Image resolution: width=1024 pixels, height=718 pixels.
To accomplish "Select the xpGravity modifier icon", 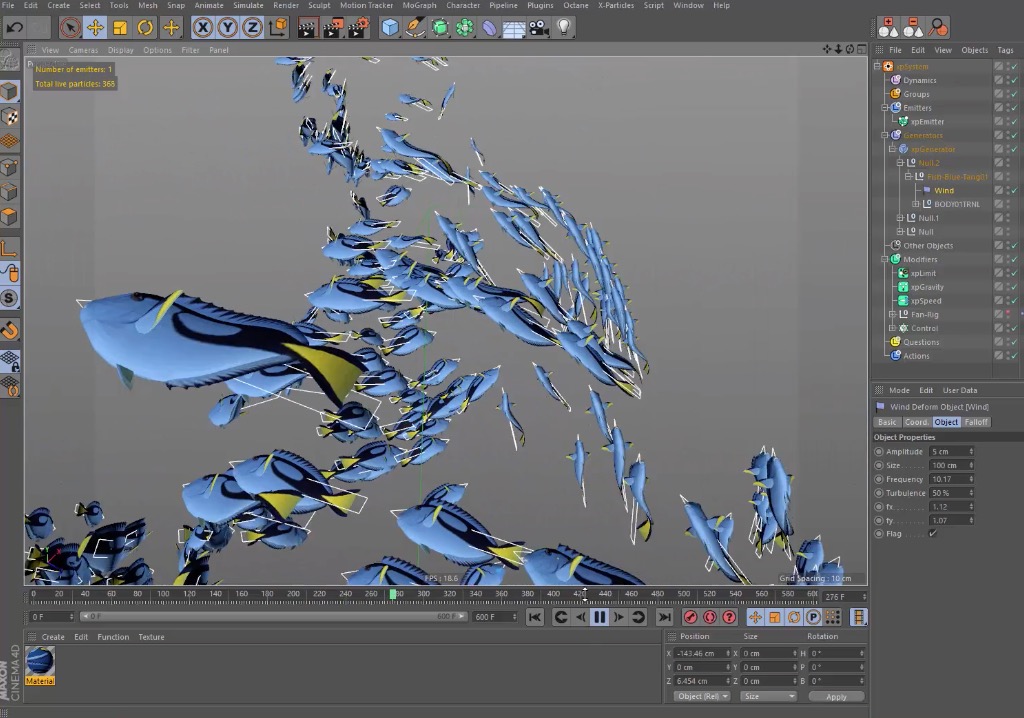I will (x=902, y=286).
